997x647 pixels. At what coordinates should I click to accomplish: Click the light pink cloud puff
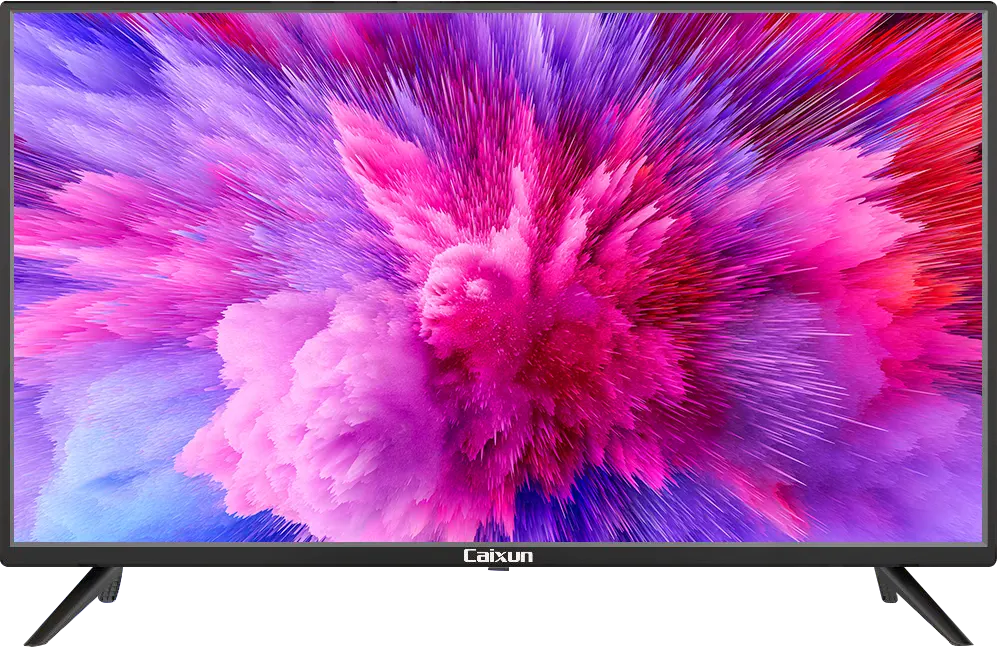click(x=299, y=413)
